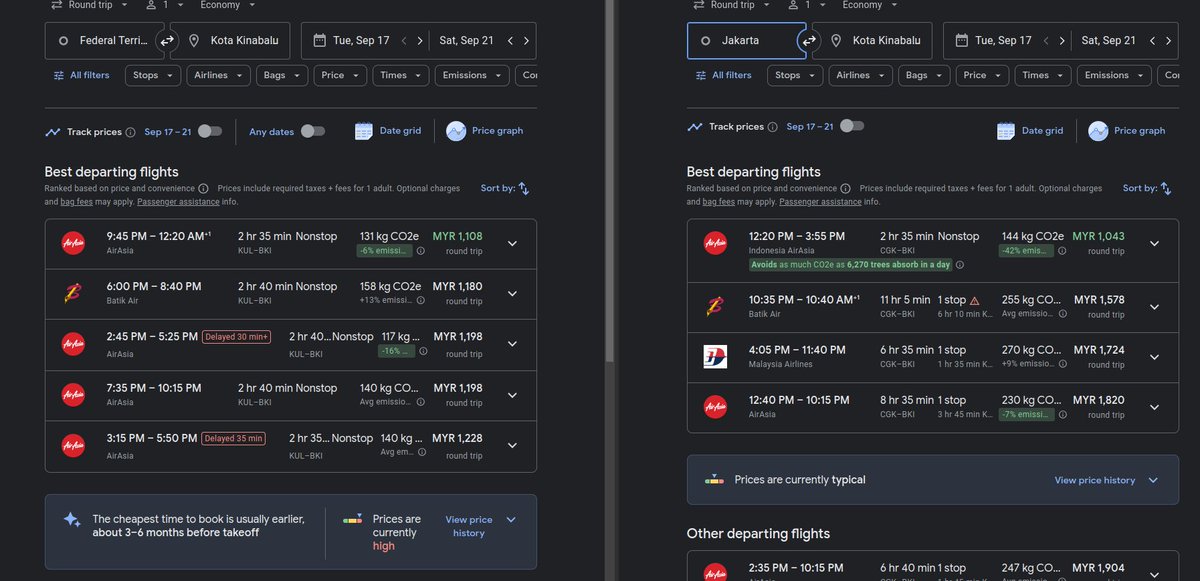Click Malaysia Airlines logo of 4:05 PM flight
Screen dimensions: 1200x581
(715, 356)
